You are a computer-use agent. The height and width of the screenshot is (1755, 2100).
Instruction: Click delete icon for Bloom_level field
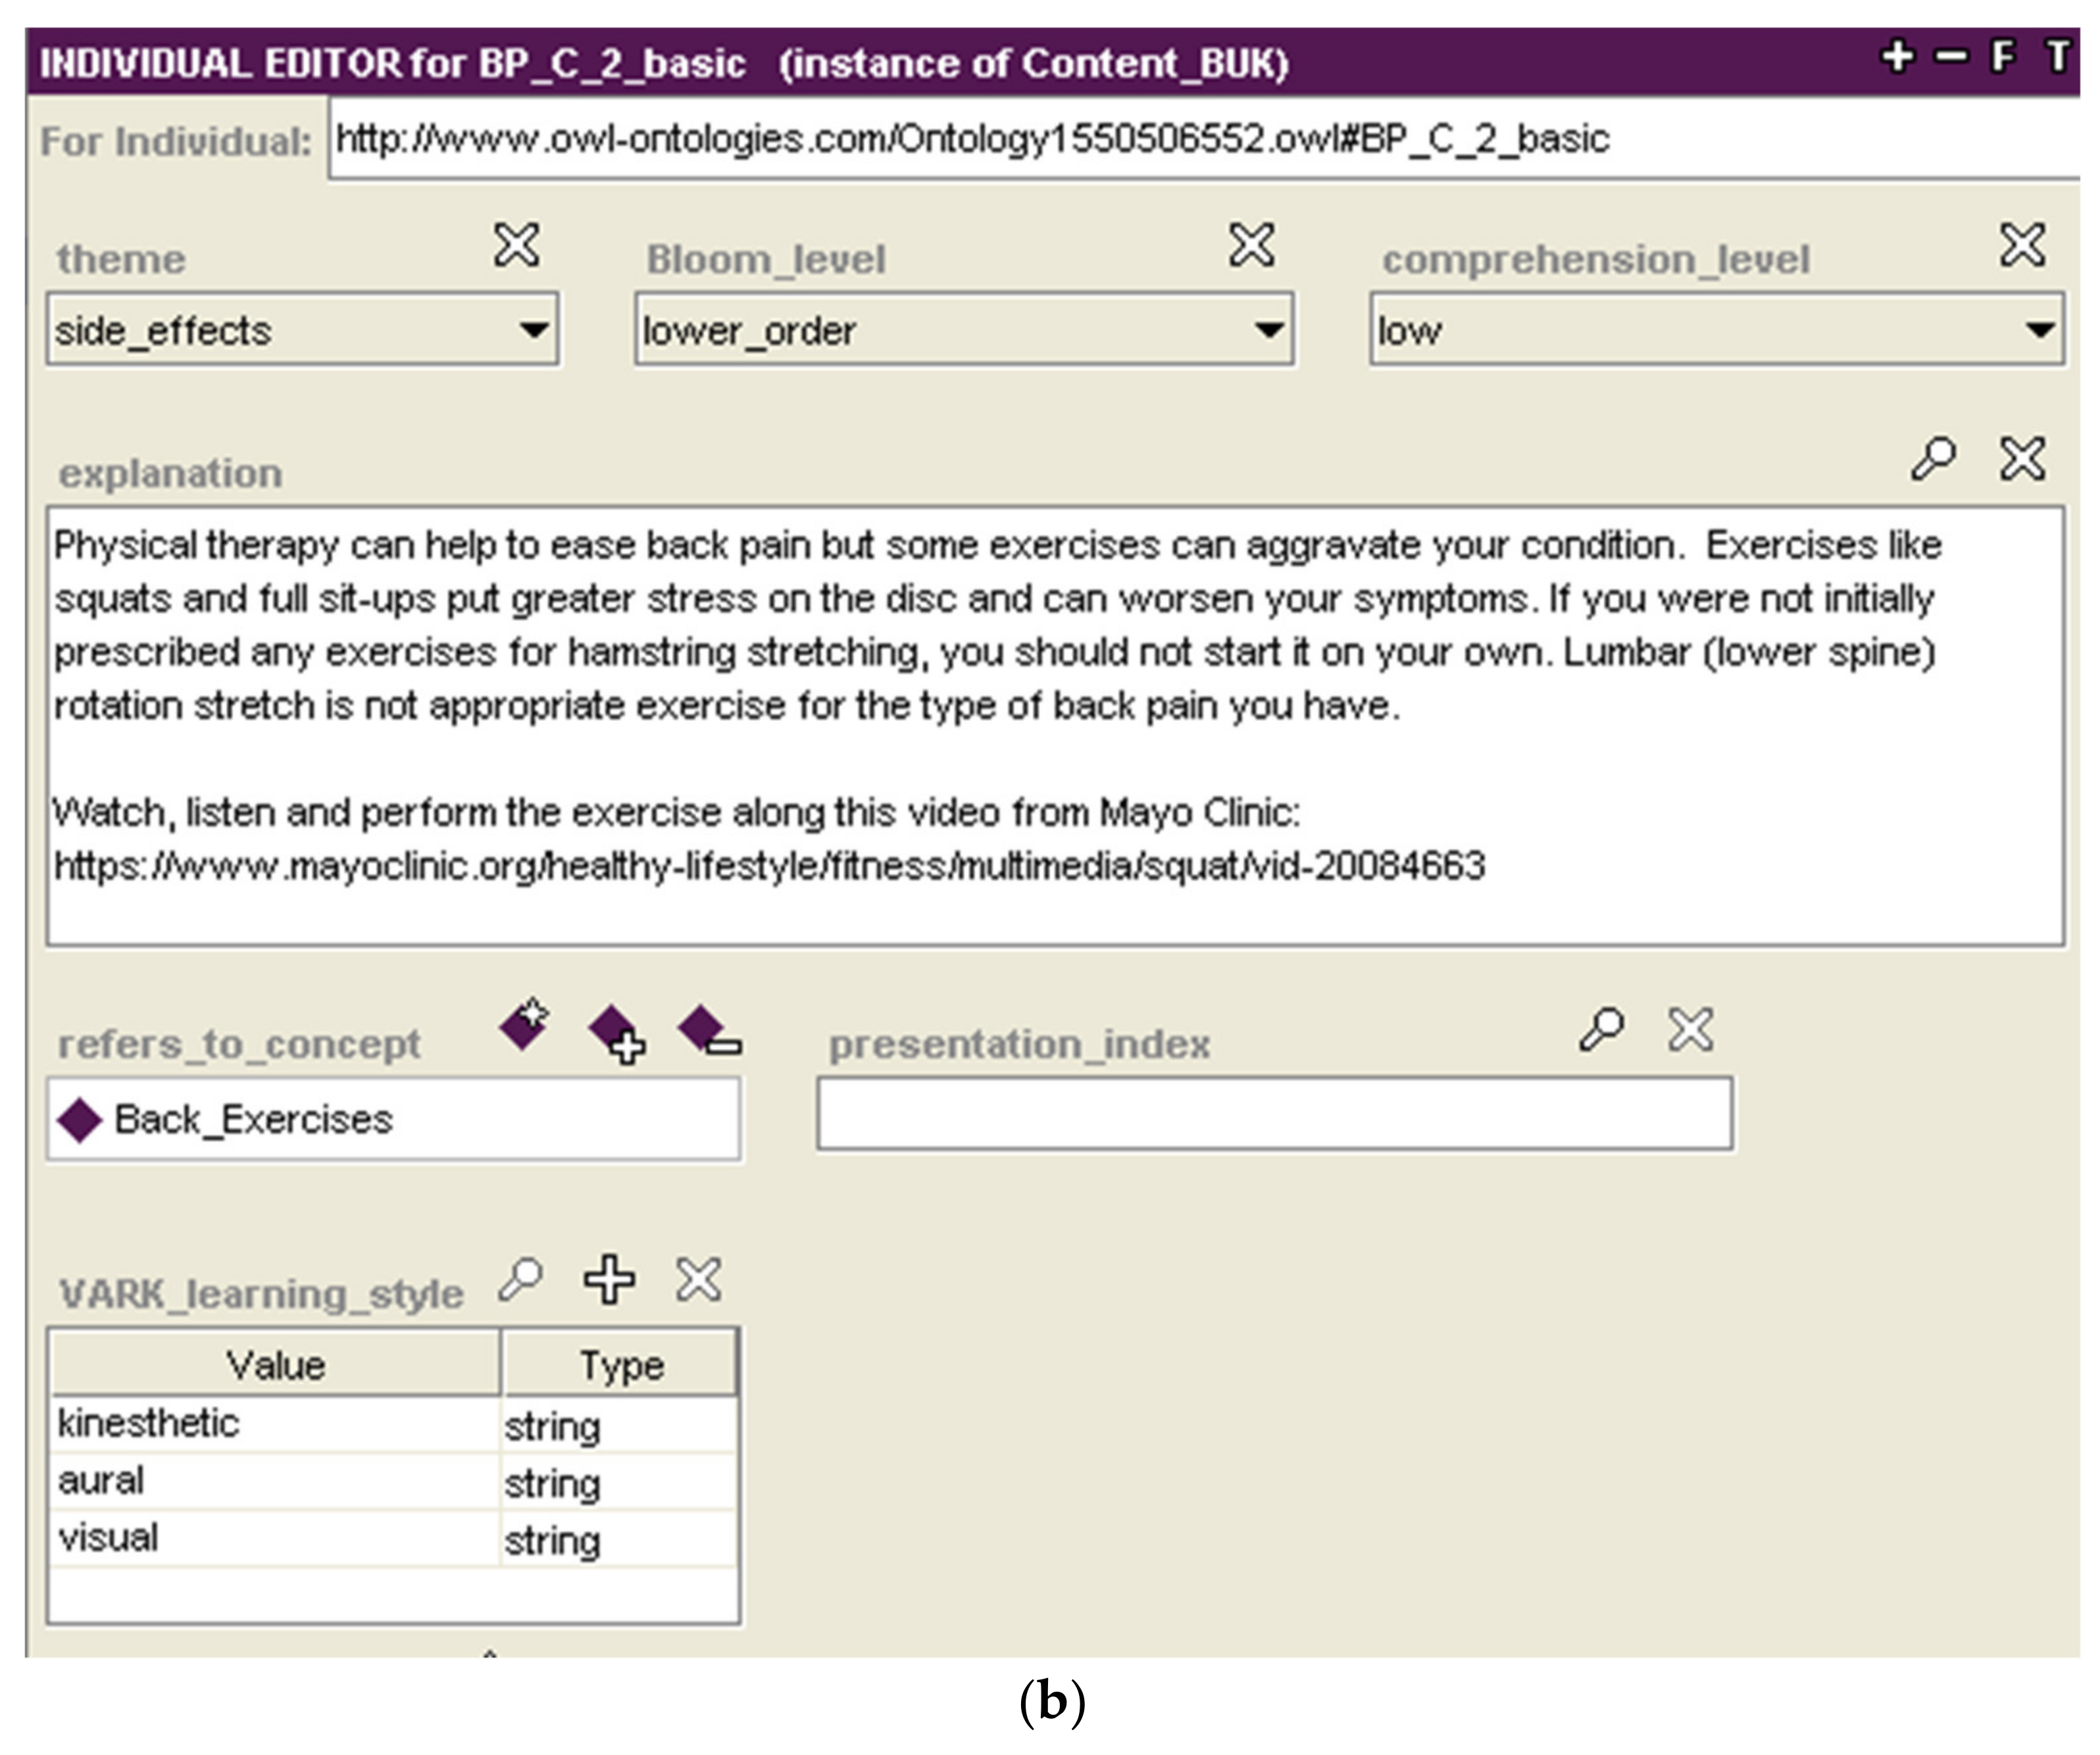click(1251, 245)
